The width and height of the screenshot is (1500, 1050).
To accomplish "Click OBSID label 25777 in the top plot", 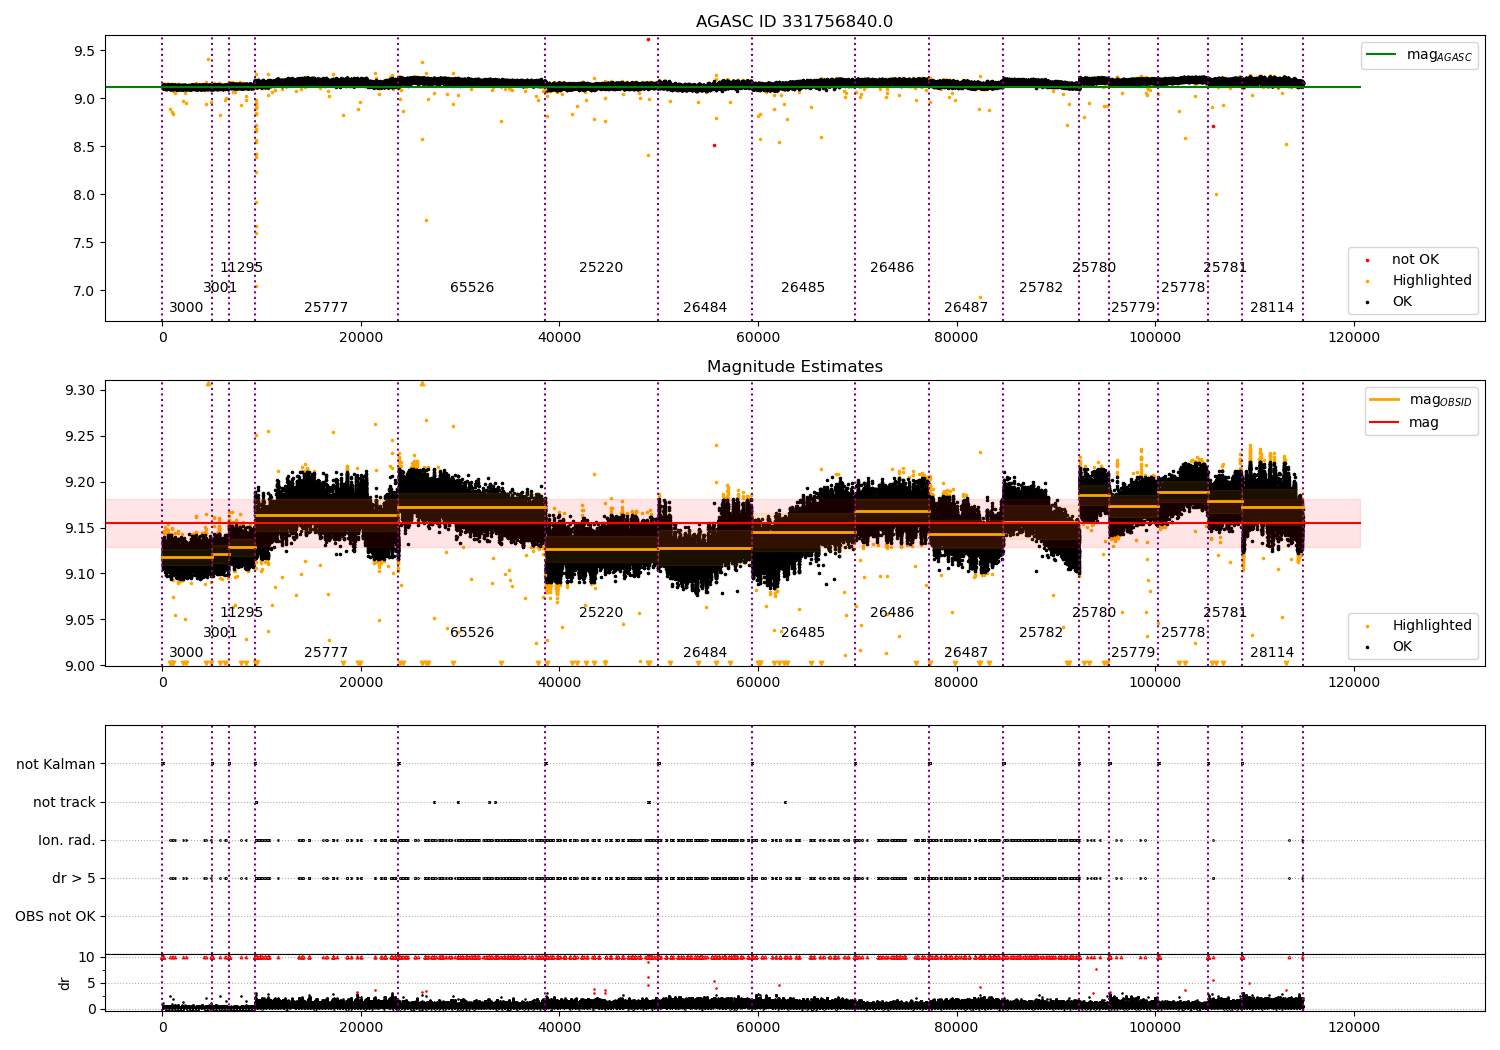I will (x=326, y=308).
